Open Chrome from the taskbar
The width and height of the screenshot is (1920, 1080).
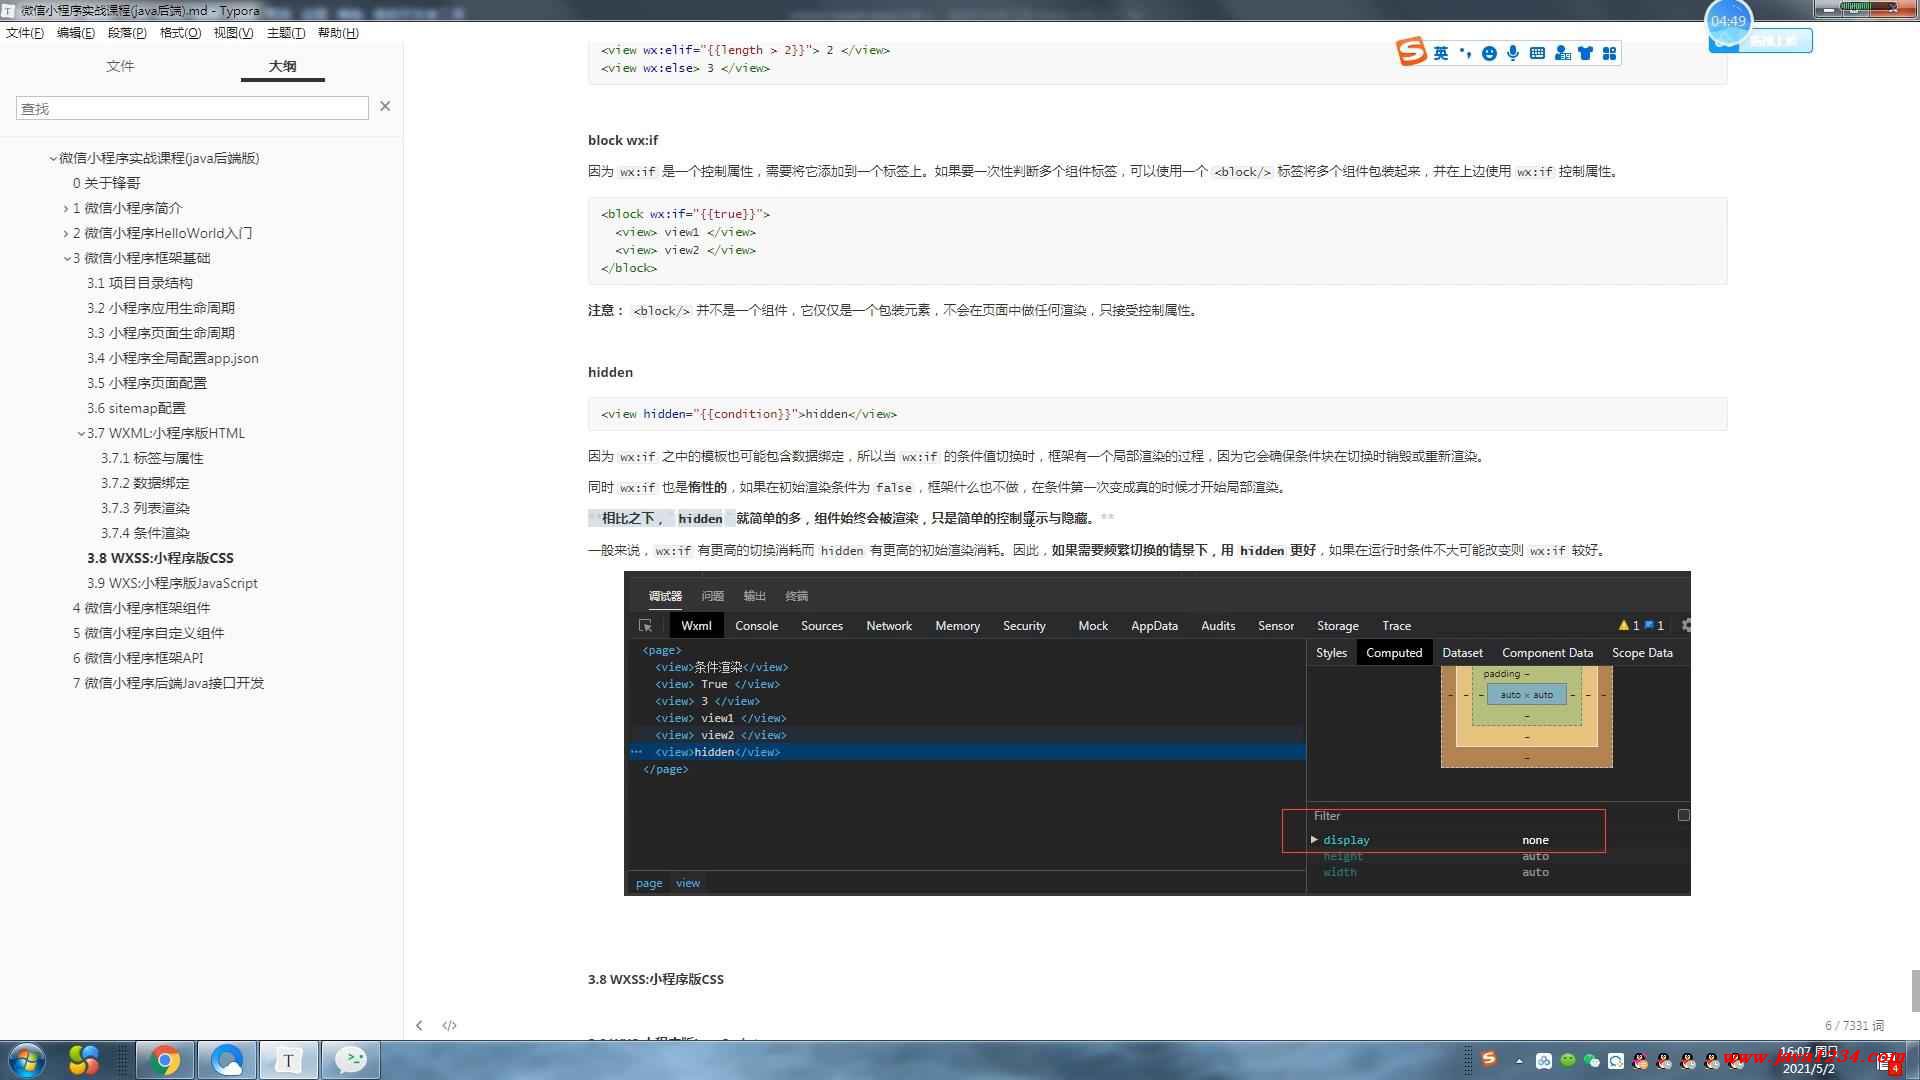click(x=165, y=1060)
